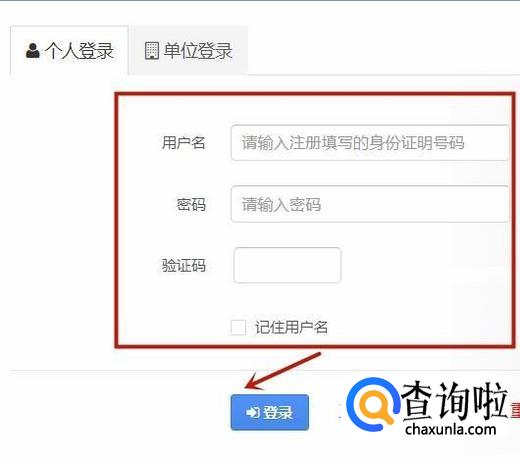Image resolution: width=520 pixels, height=460 pixels.
Task: Click the 验证码 field label
Action: (183, 265)
